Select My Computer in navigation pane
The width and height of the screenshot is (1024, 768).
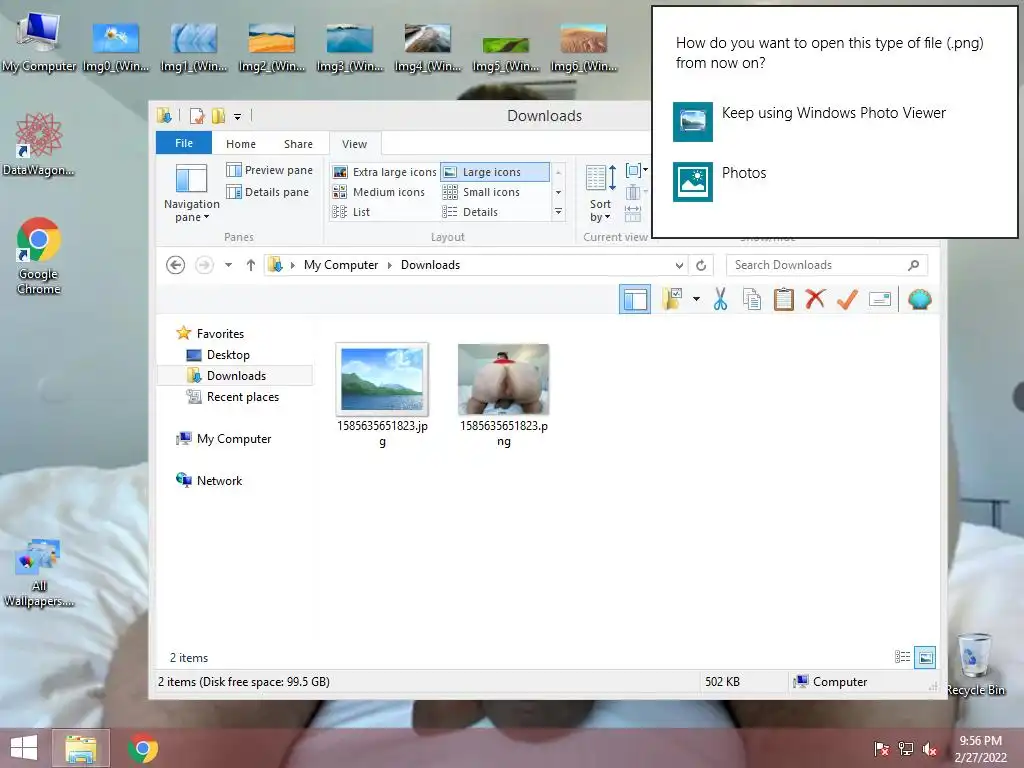coord(223,439)
